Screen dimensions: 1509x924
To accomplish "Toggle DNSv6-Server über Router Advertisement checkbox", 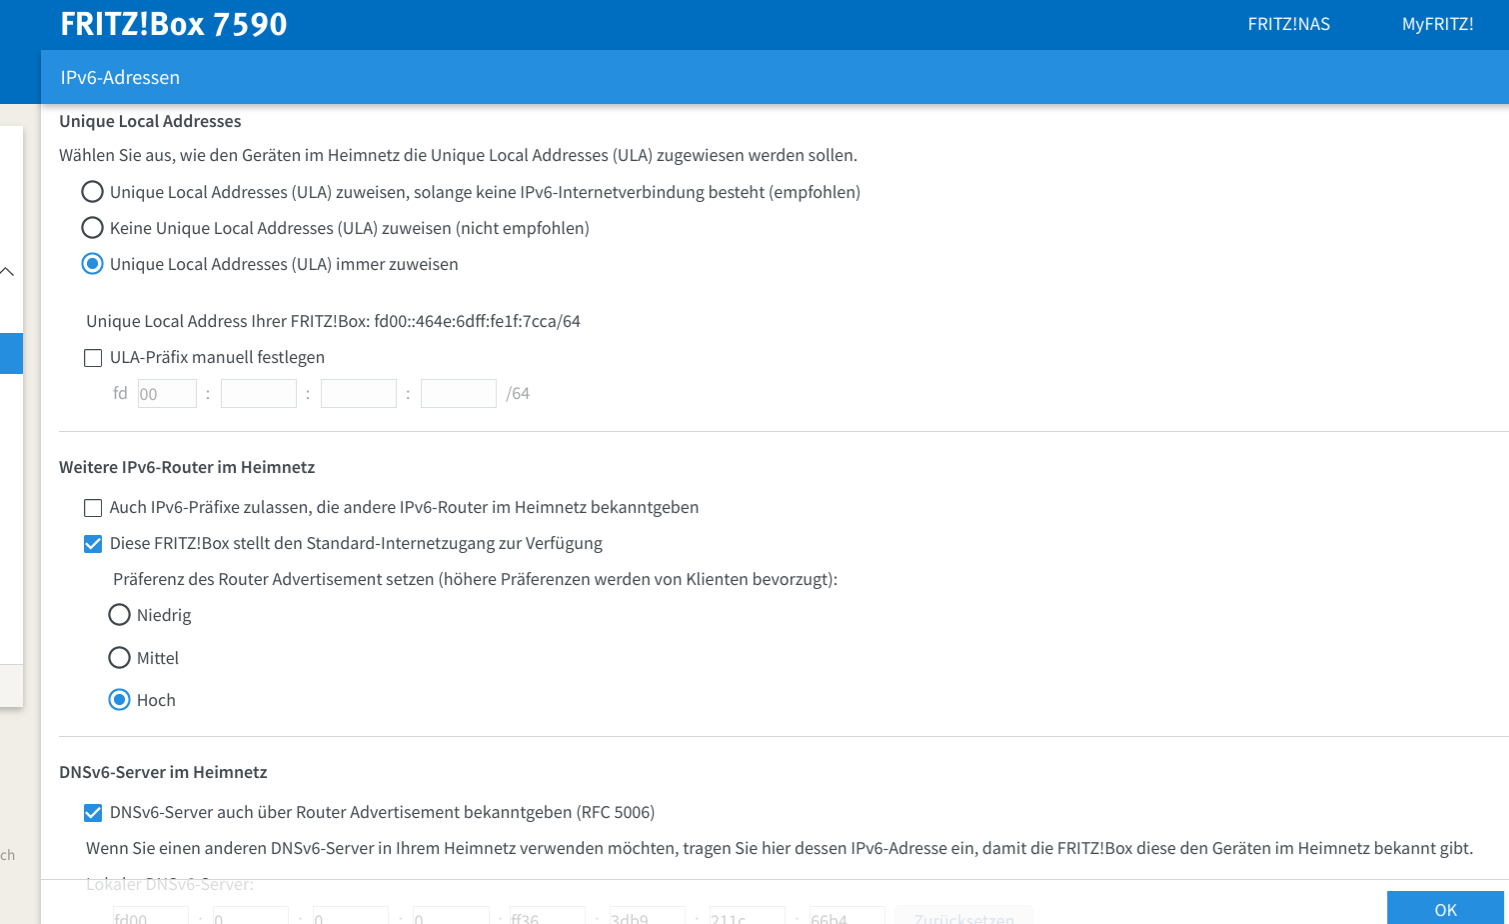I will (93, 813).
